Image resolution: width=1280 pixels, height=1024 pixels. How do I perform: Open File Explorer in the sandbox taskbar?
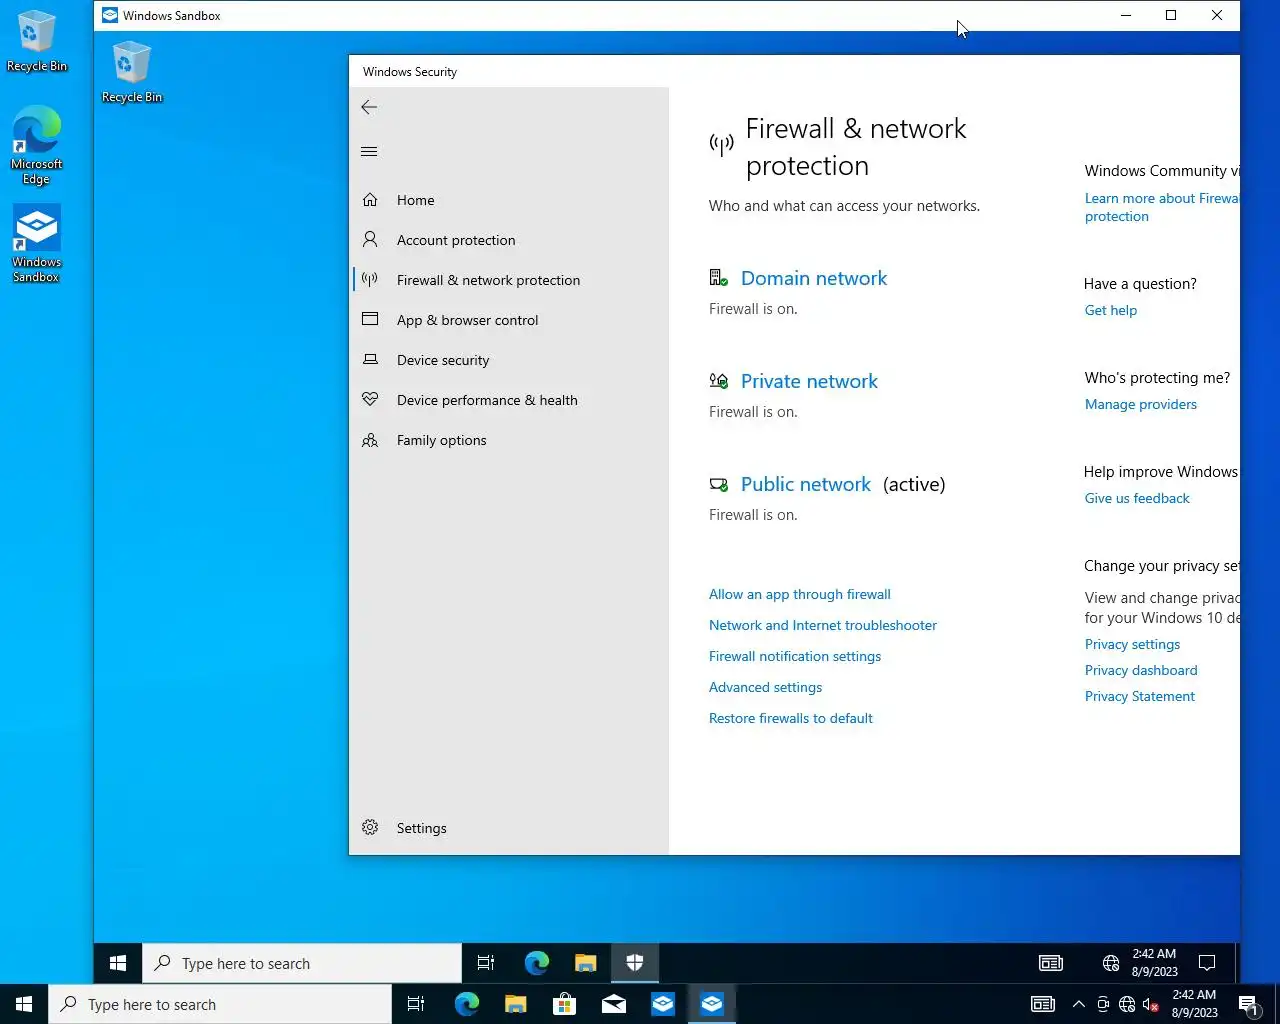coord(586,963)
